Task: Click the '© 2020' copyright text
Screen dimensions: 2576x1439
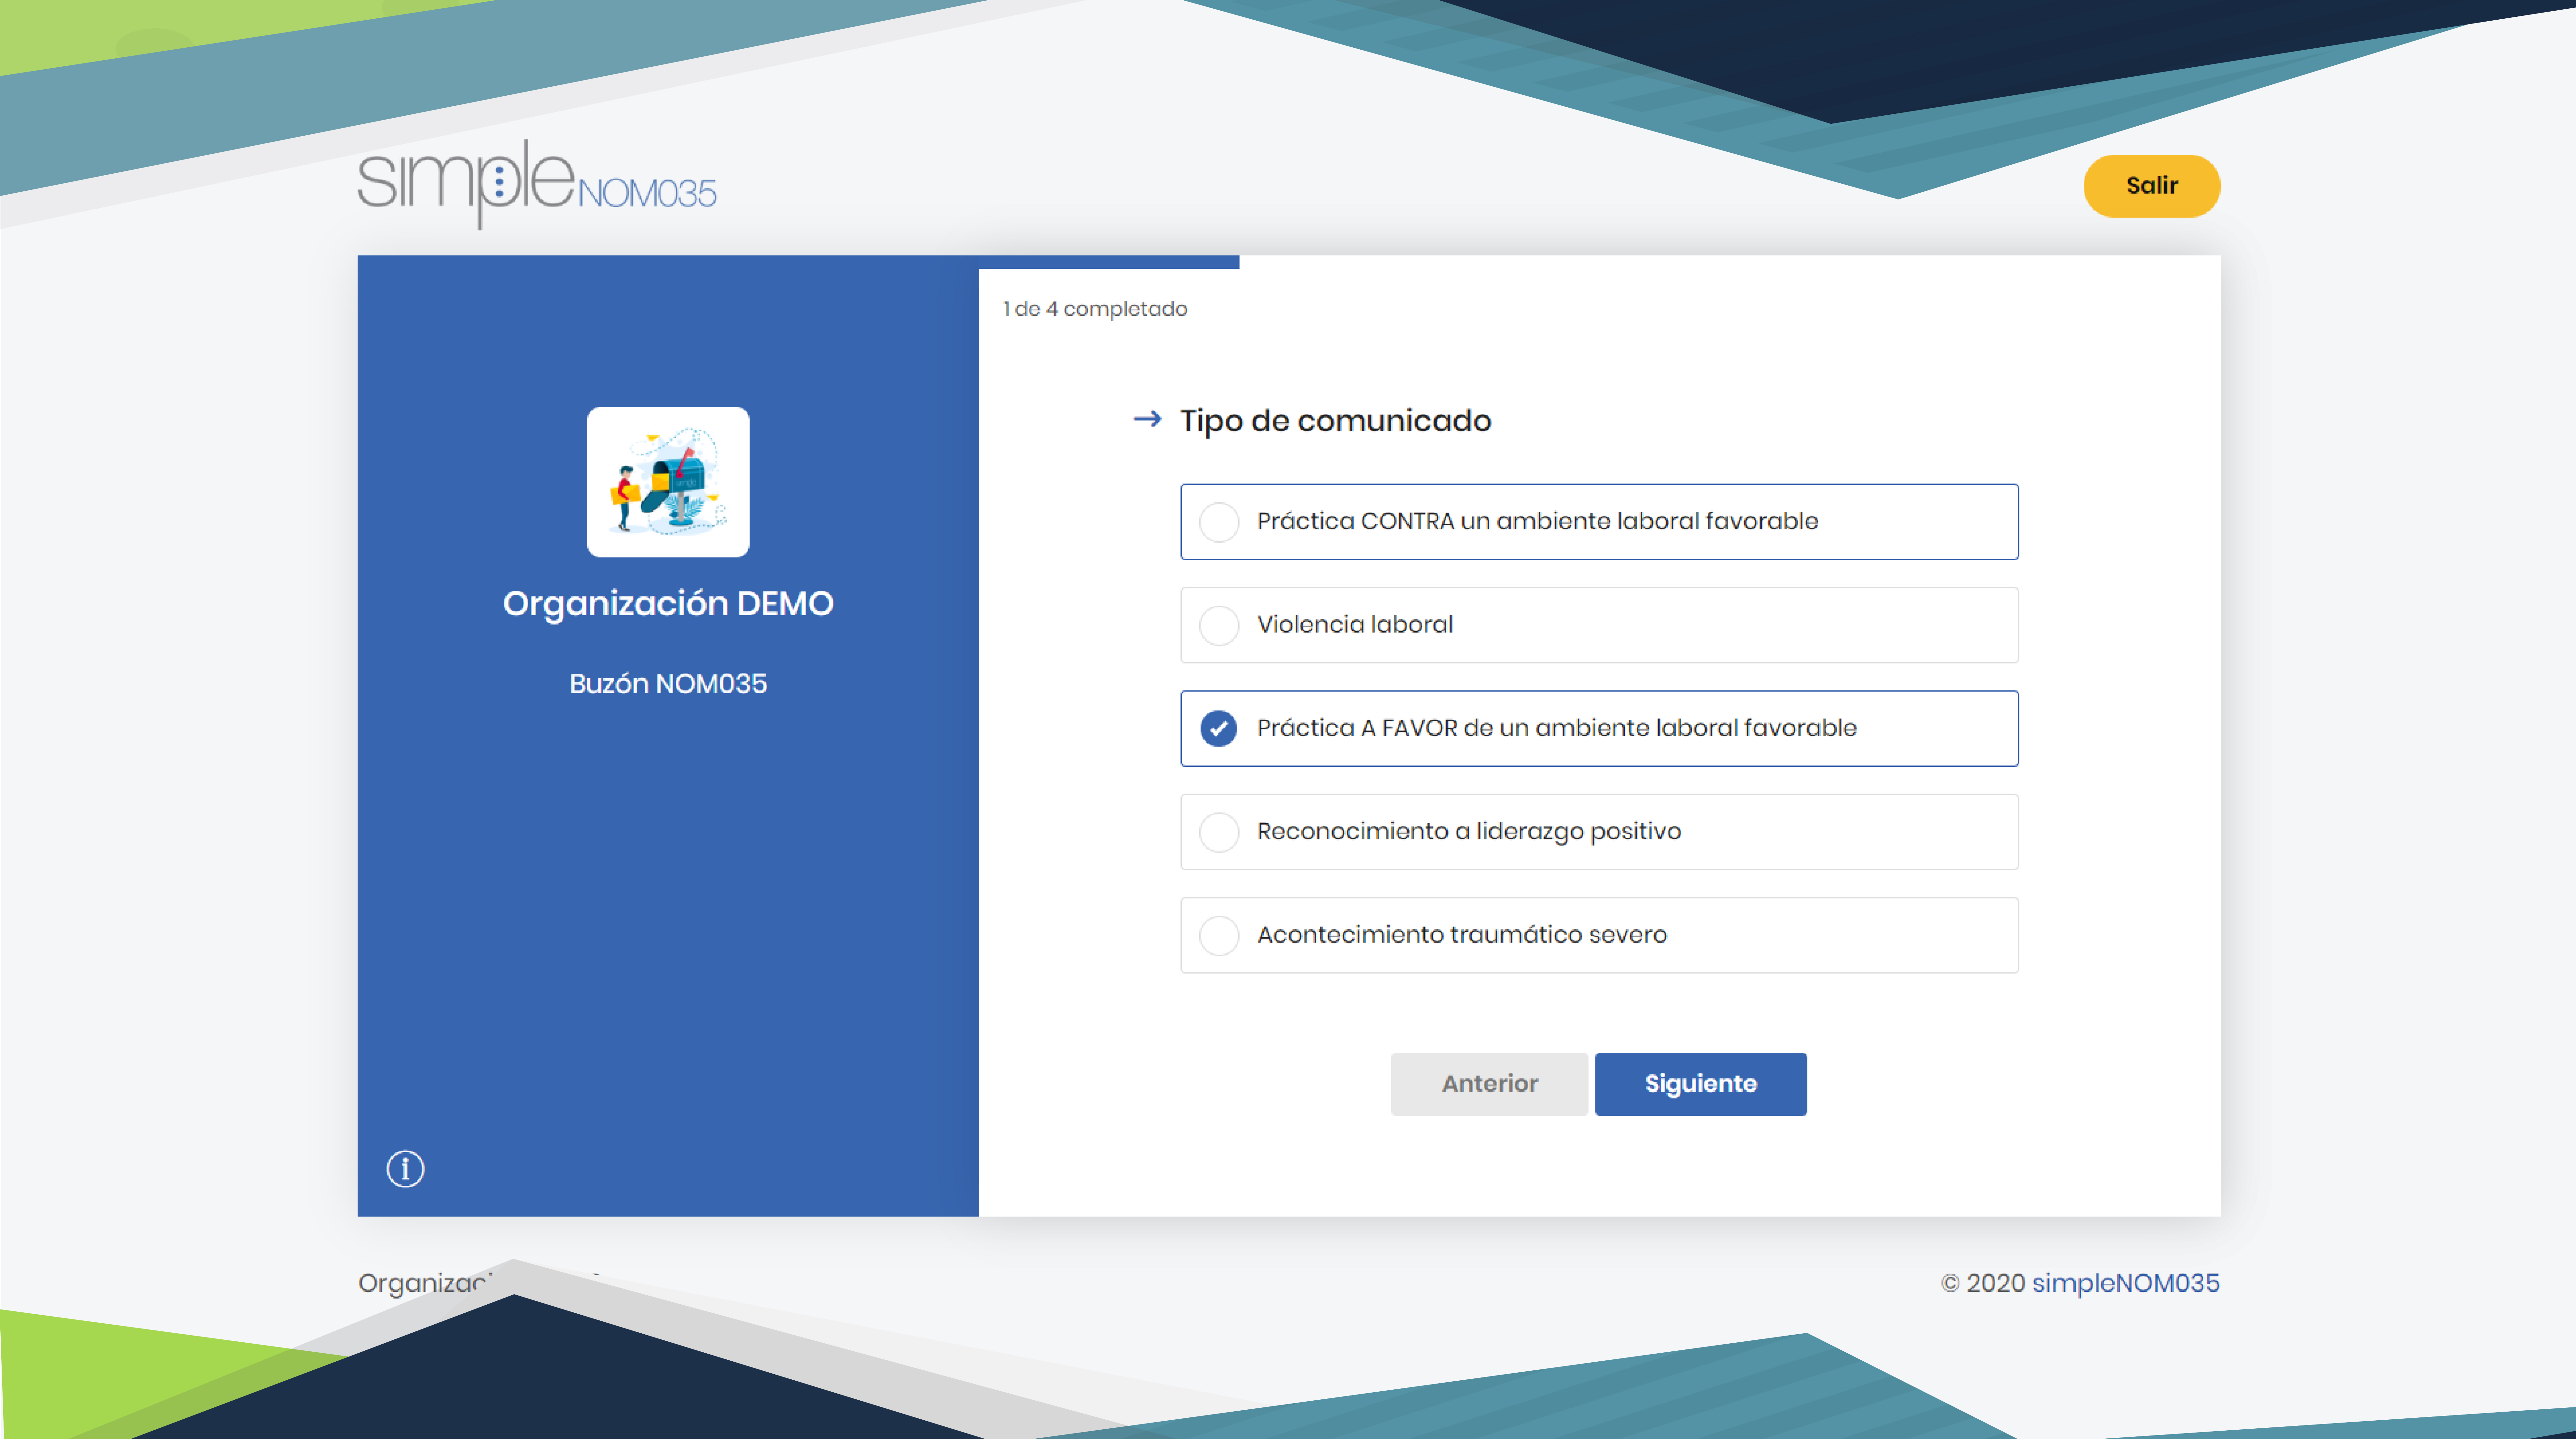Action: coord(1983,1283)
